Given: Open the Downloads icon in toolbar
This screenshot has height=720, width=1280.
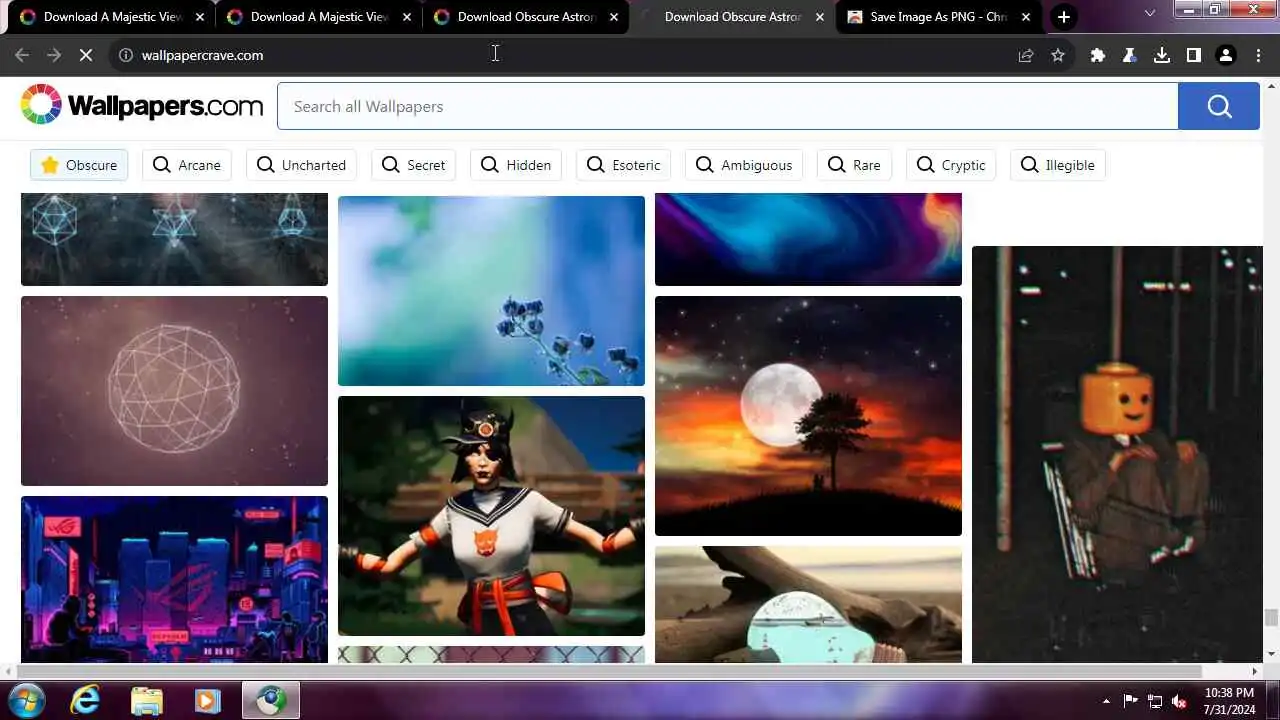Looking at the screenshot, I should (x=1162, y=56).
